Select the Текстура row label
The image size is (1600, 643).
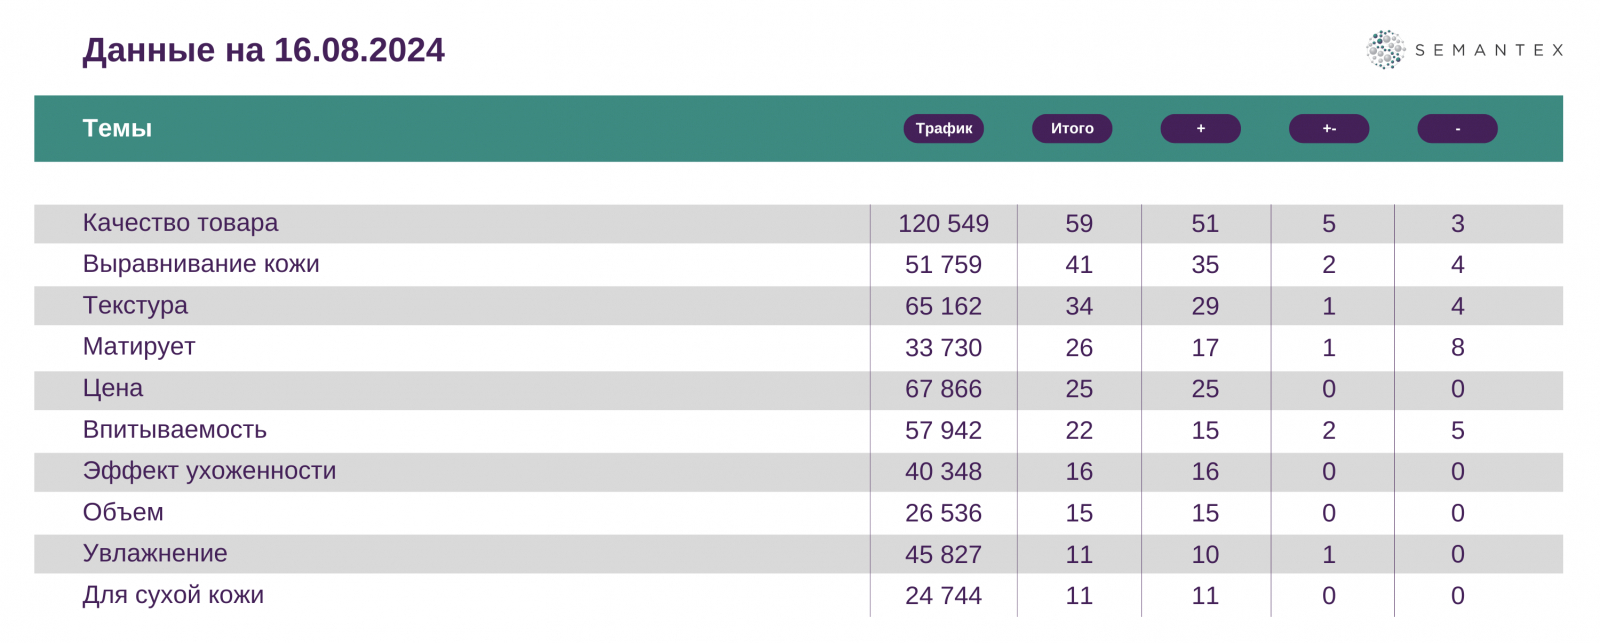135,305
